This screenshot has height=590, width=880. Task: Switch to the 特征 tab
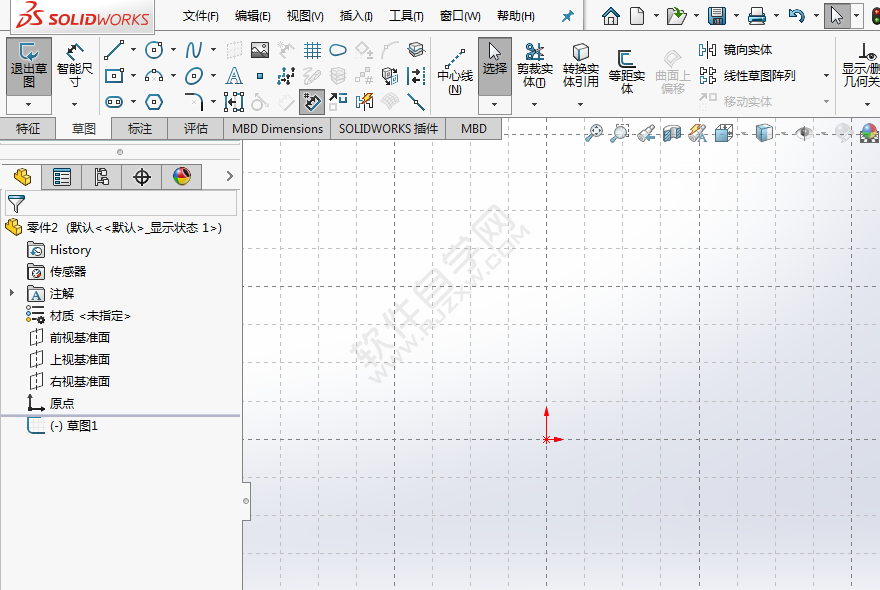click(x=29, y=129)
